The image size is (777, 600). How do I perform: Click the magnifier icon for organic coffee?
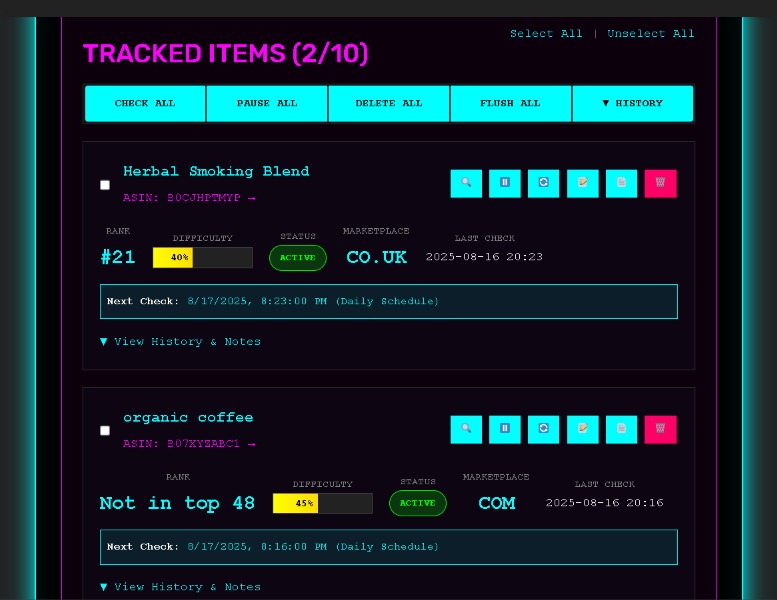point(466,429)
